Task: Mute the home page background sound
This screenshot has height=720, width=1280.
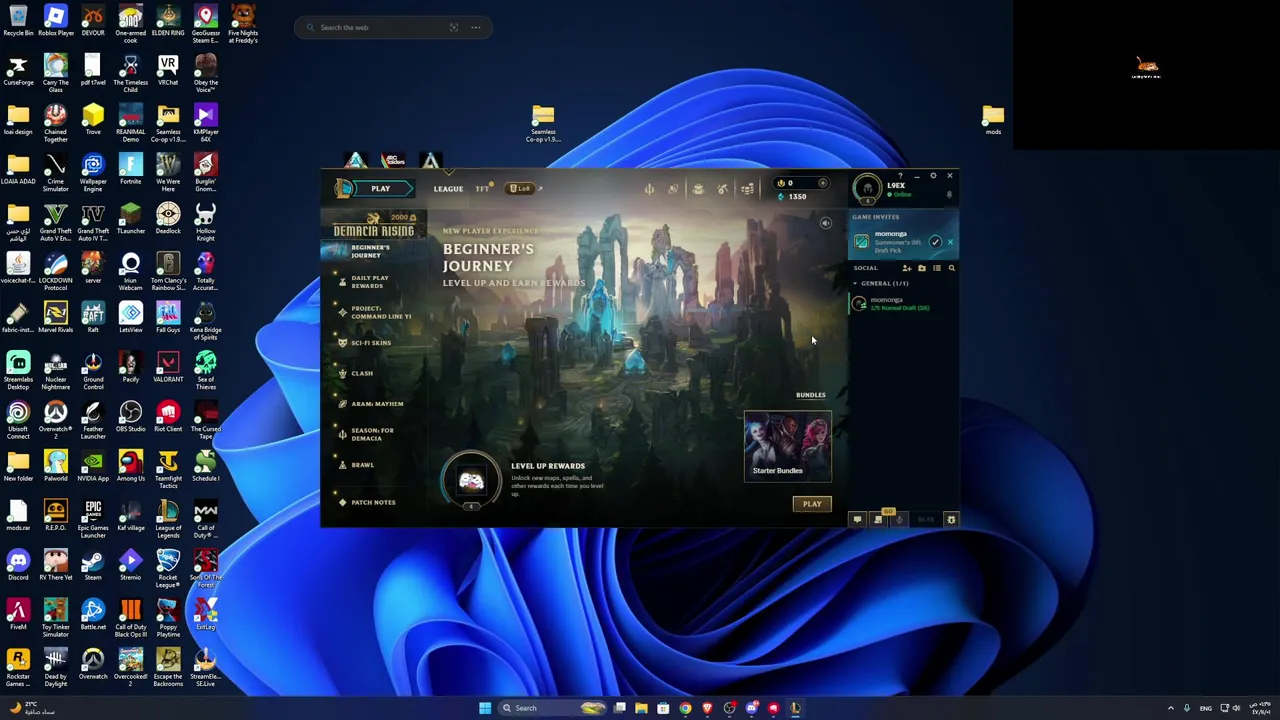Action: coord(825,224)
